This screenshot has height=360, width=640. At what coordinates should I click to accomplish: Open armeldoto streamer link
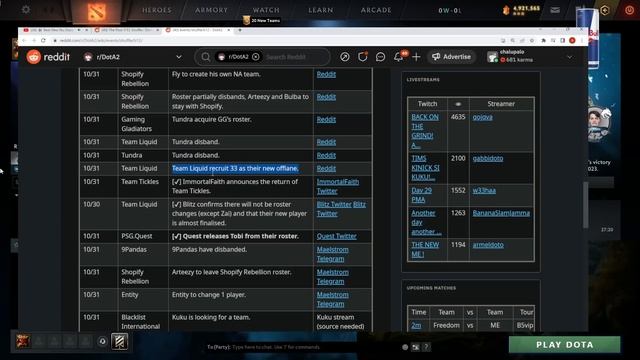pos(488,245)
